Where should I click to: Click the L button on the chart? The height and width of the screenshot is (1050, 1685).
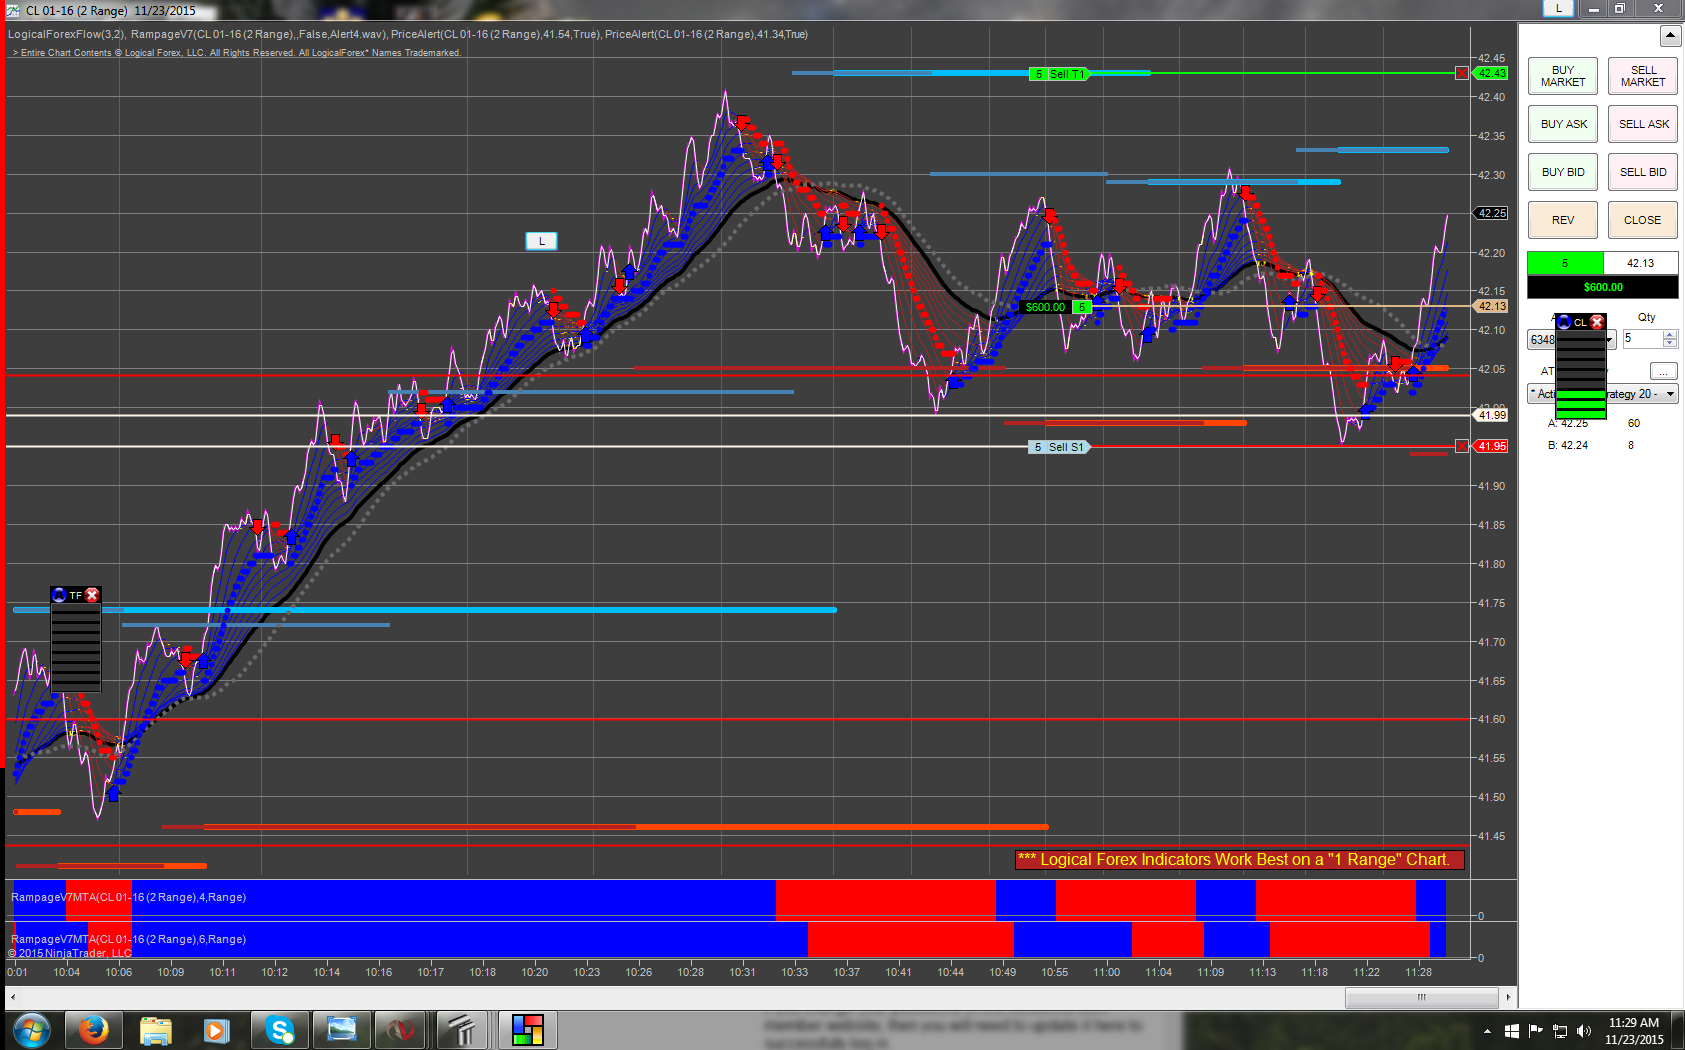tap(541, 241)
